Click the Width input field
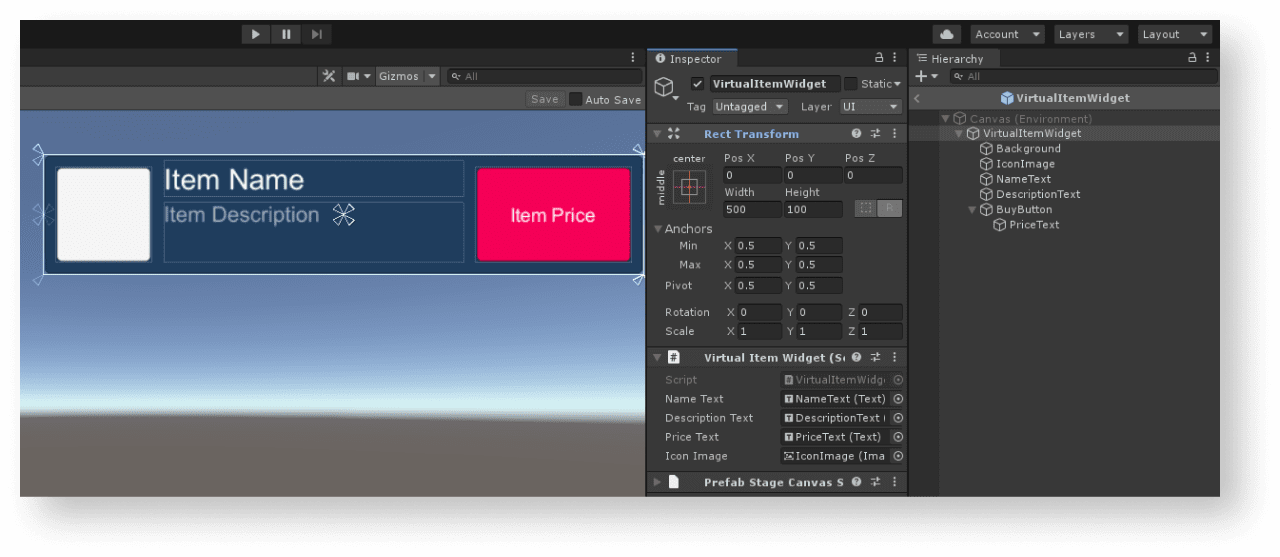Screen dimensions: 1280x557 pos(752,209)
